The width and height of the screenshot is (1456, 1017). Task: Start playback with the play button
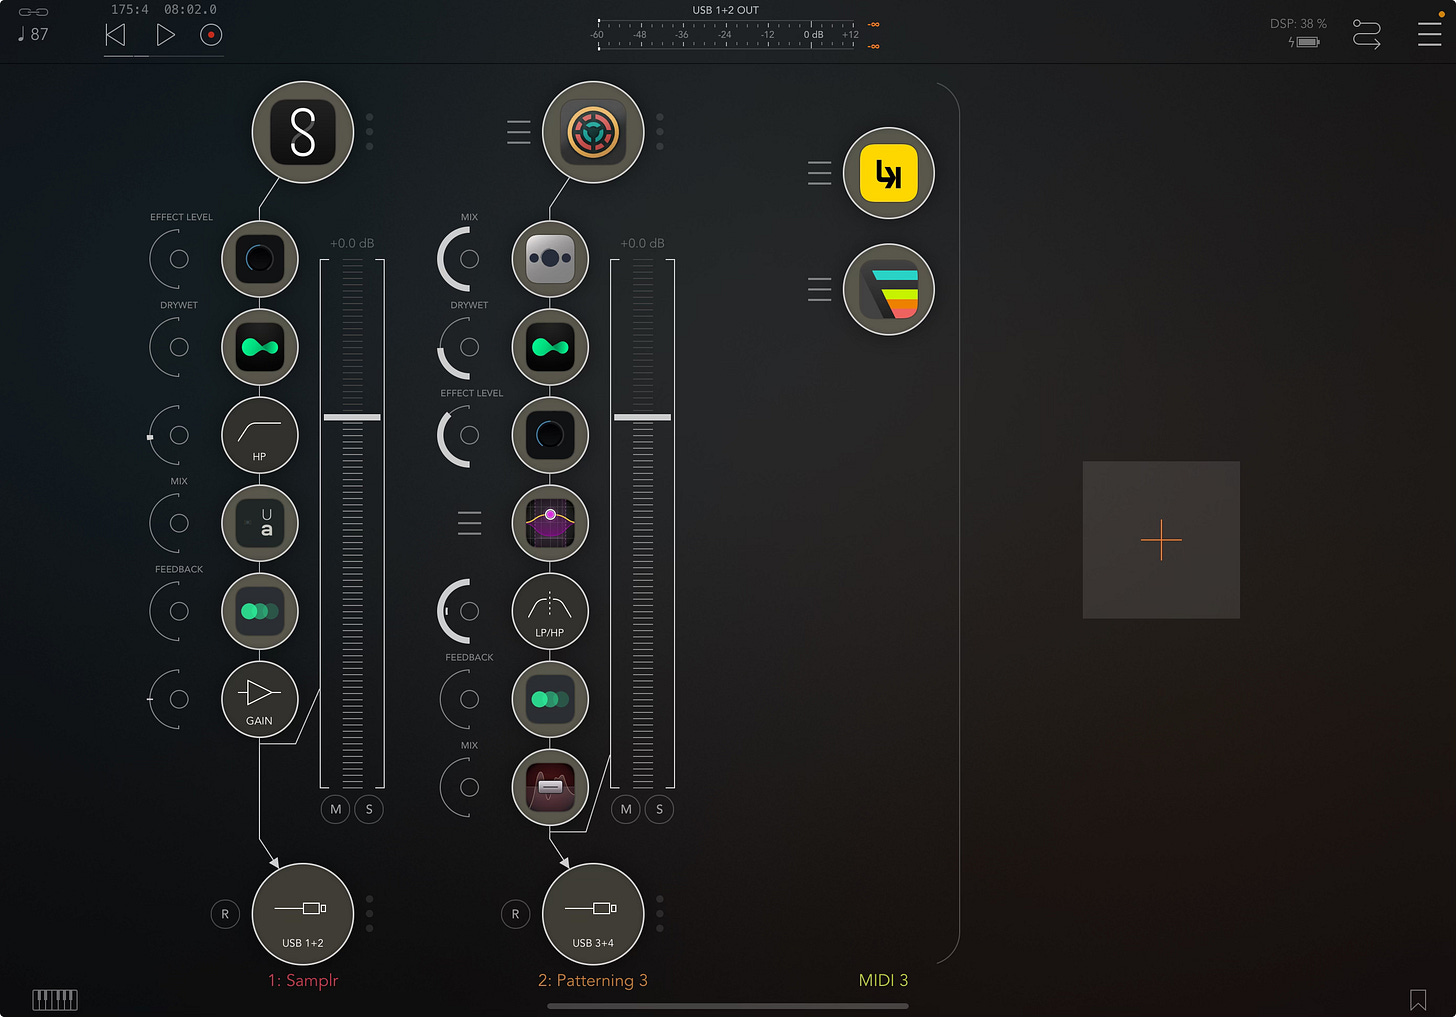166,35
